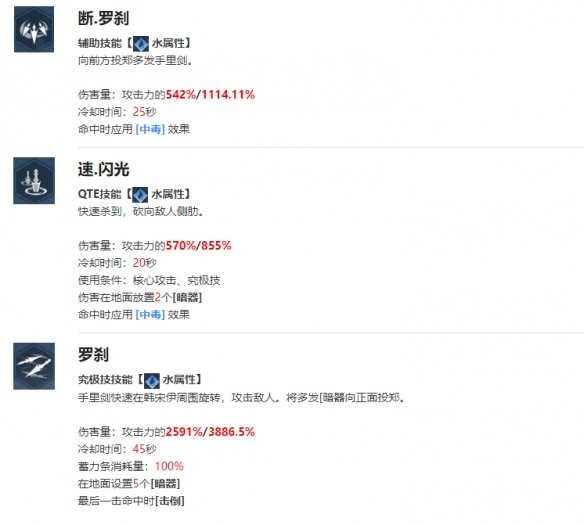Click the 100% gauge consumption value
The height and width of the screenshot is (525, 584).
tap(169, 466)
